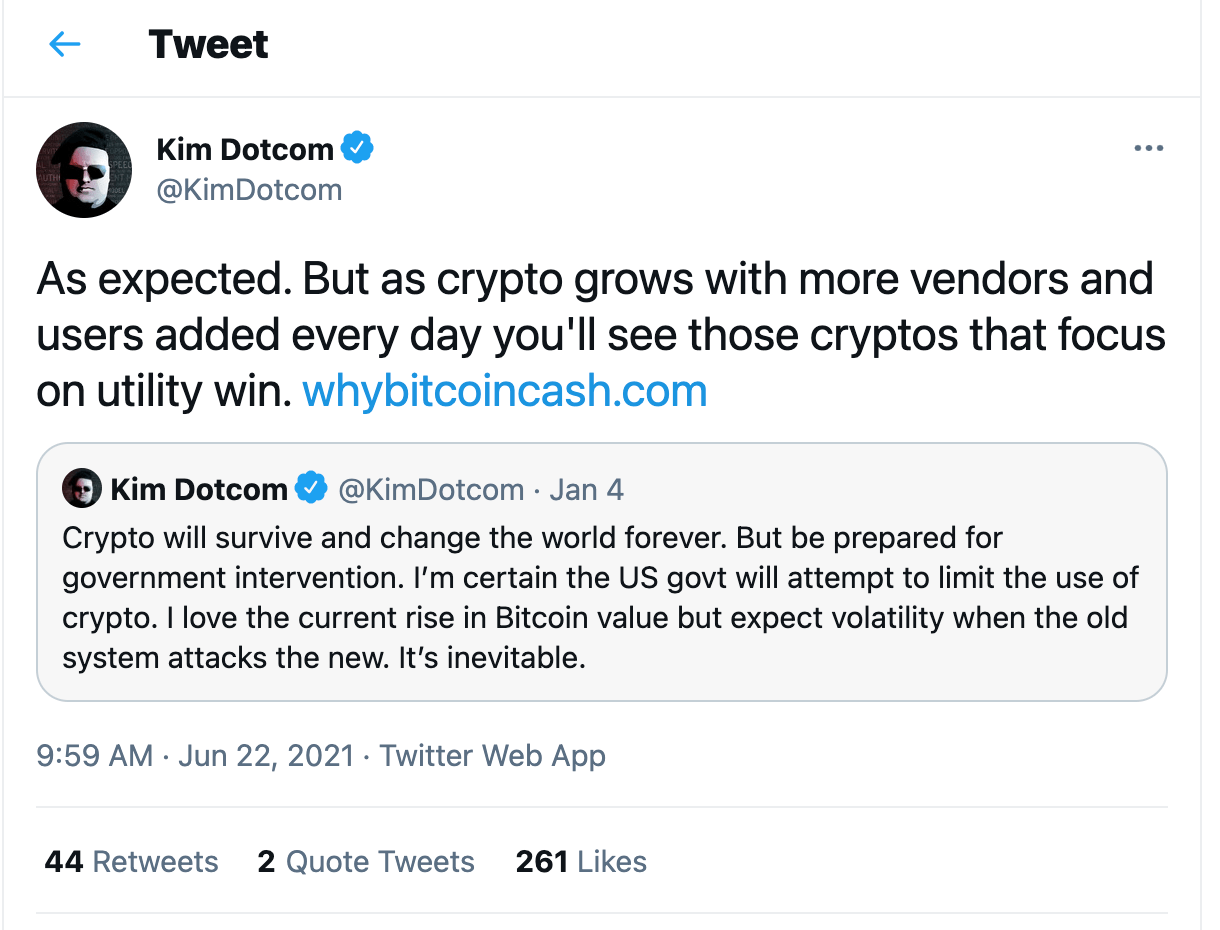
Task: Click the @KimDotcom handle in the quoted tweet
Action: (431, 489)
